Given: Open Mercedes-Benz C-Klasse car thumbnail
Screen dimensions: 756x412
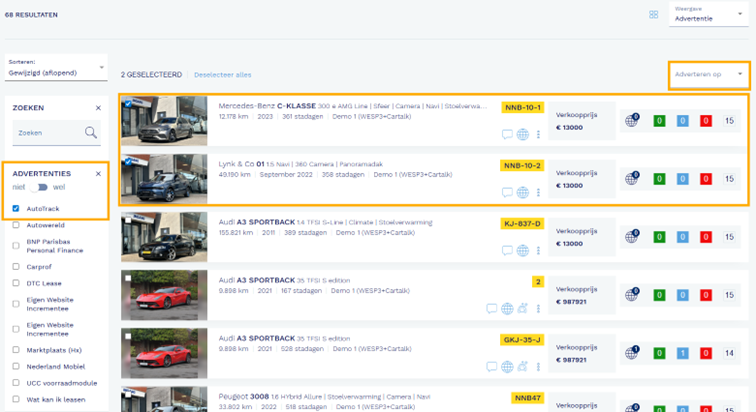Looking at the screenshot, I should pyautogui.click(x=164, y=121).
